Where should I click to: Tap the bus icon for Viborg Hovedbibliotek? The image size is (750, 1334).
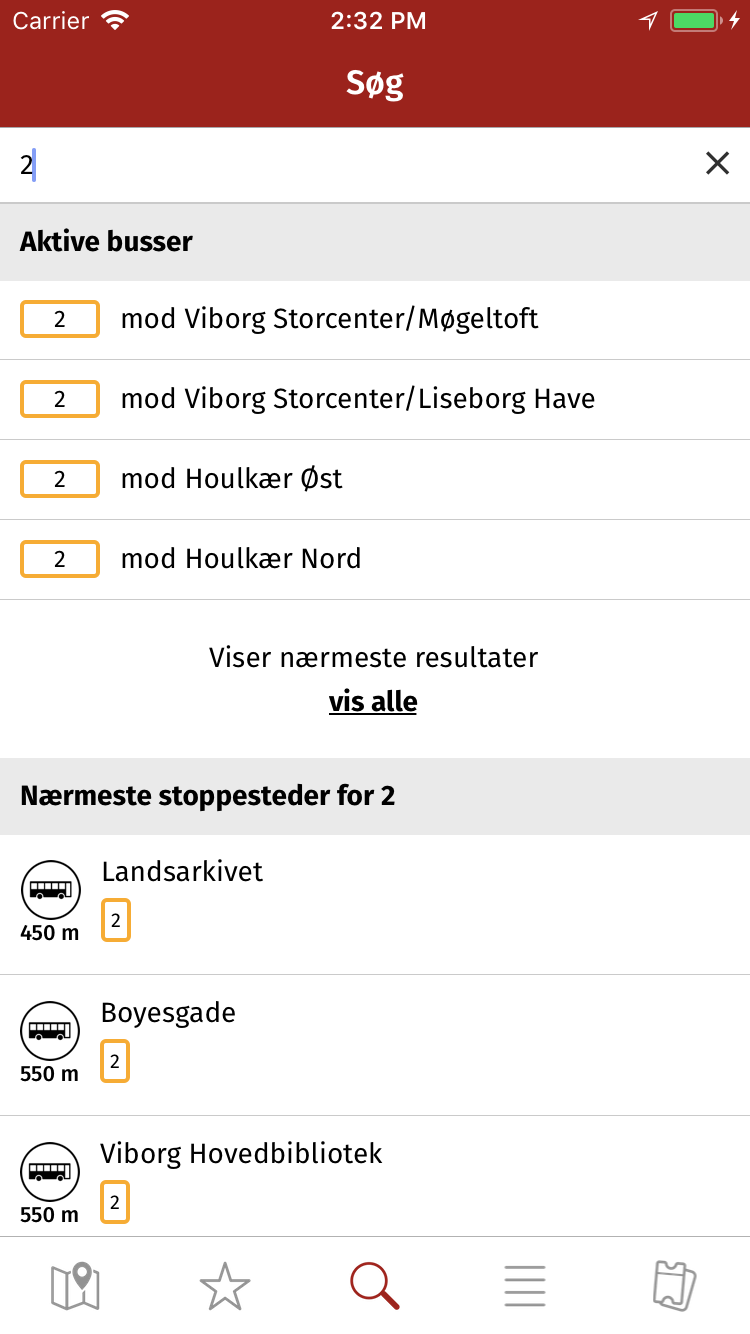[x=50, y=1171]
